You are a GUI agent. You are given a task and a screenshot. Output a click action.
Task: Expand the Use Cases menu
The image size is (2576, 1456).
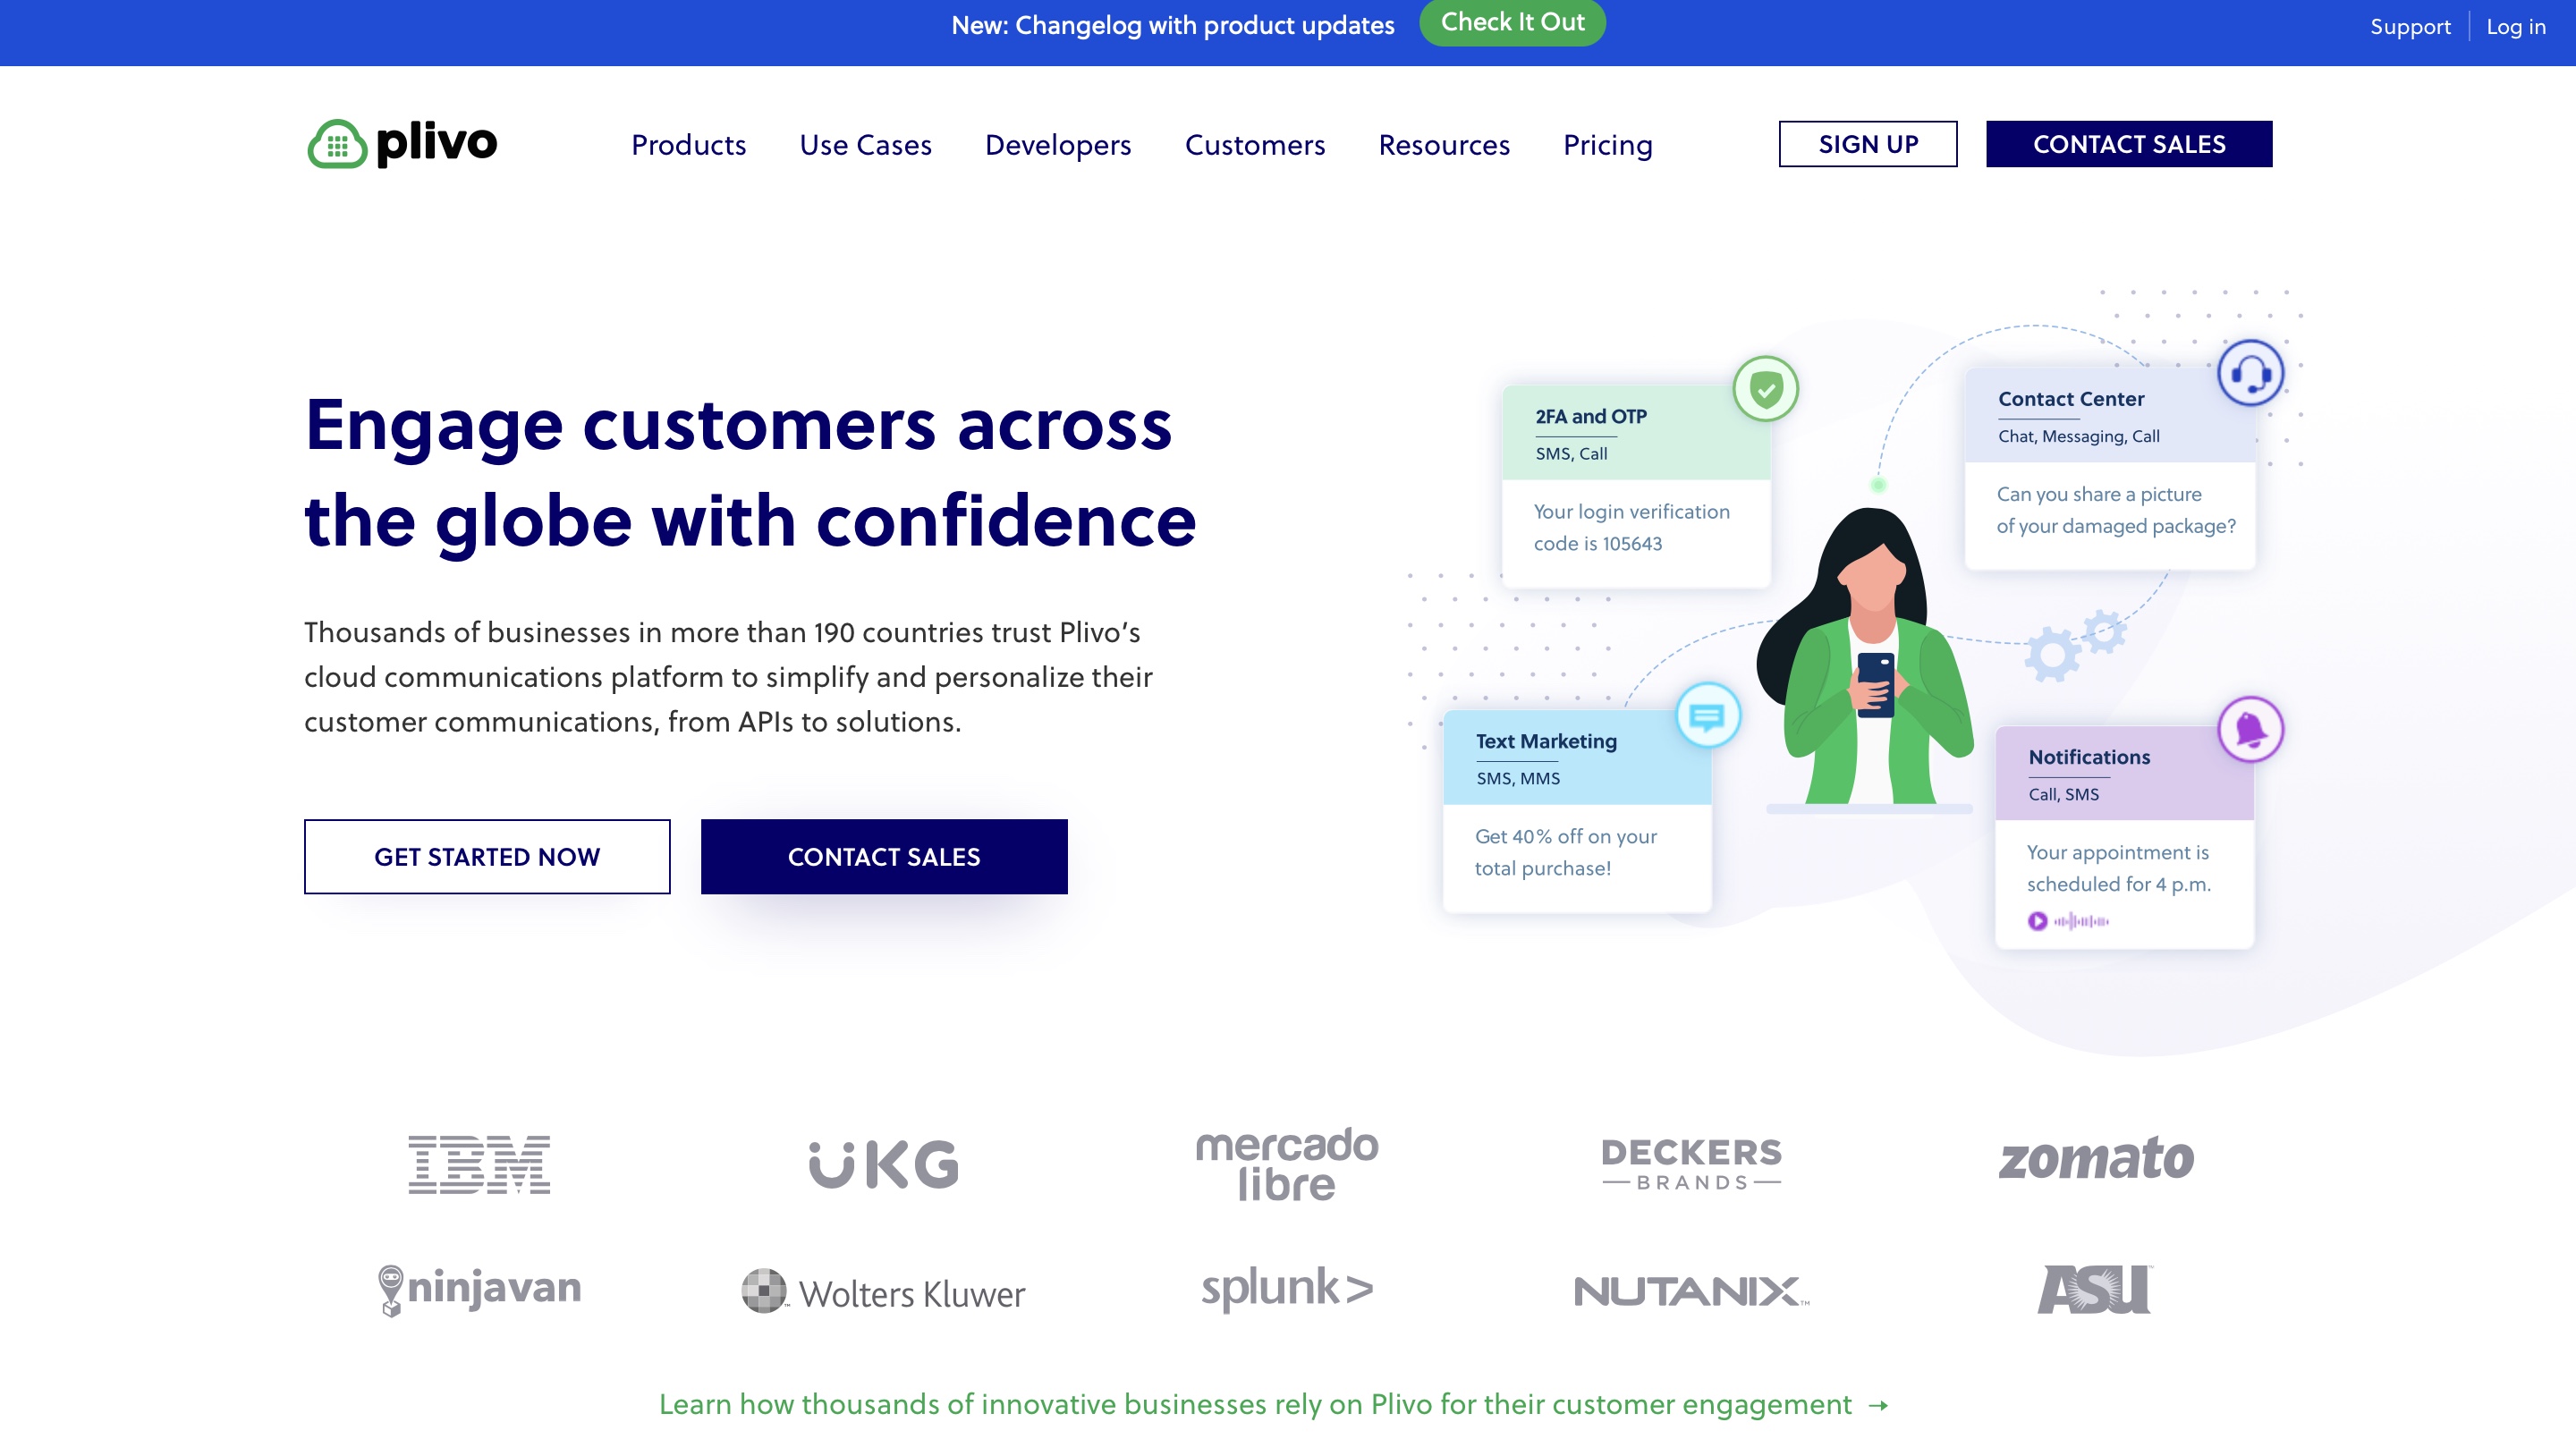pos(866,145)
